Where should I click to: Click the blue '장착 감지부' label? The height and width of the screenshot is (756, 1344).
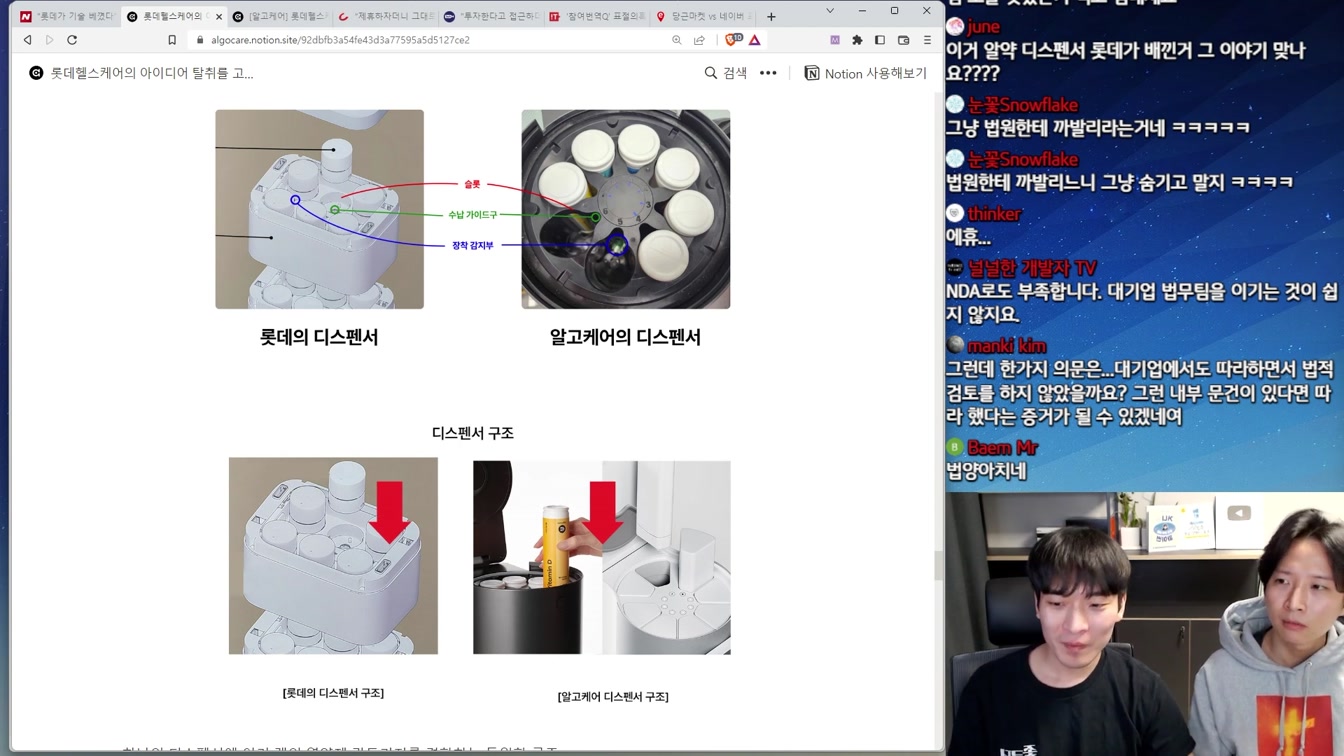coord(472,245)
